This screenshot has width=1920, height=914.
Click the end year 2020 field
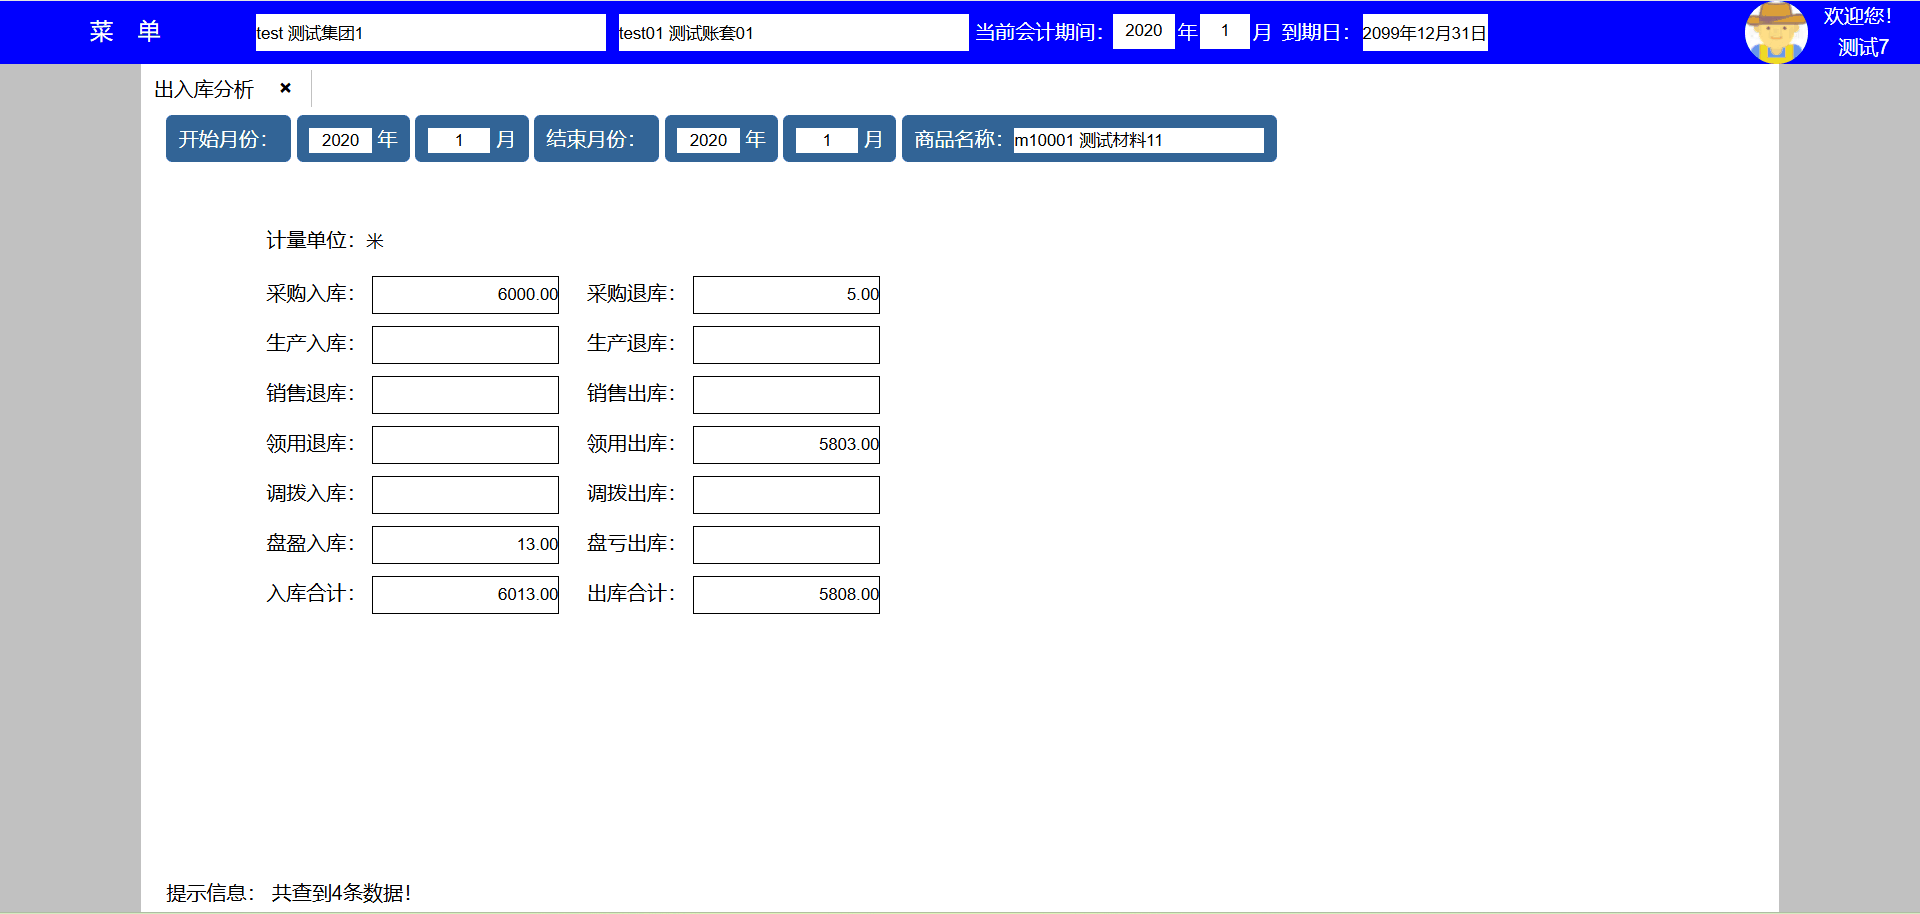click(x=708, y=140)
